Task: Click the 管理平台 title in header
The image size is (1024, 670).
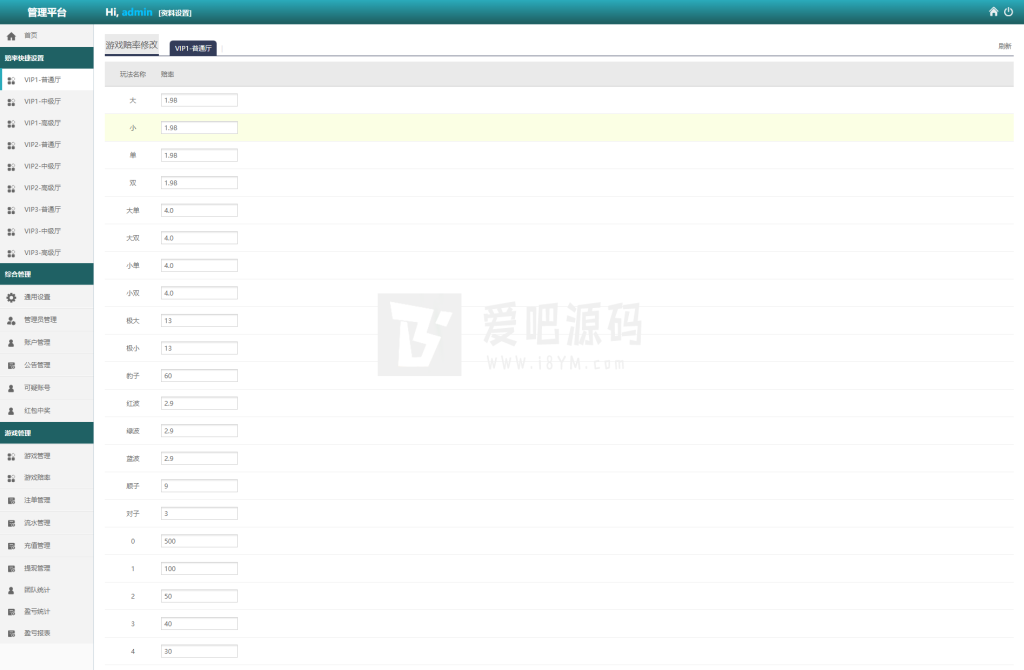Action: click(x=46, y=12)
